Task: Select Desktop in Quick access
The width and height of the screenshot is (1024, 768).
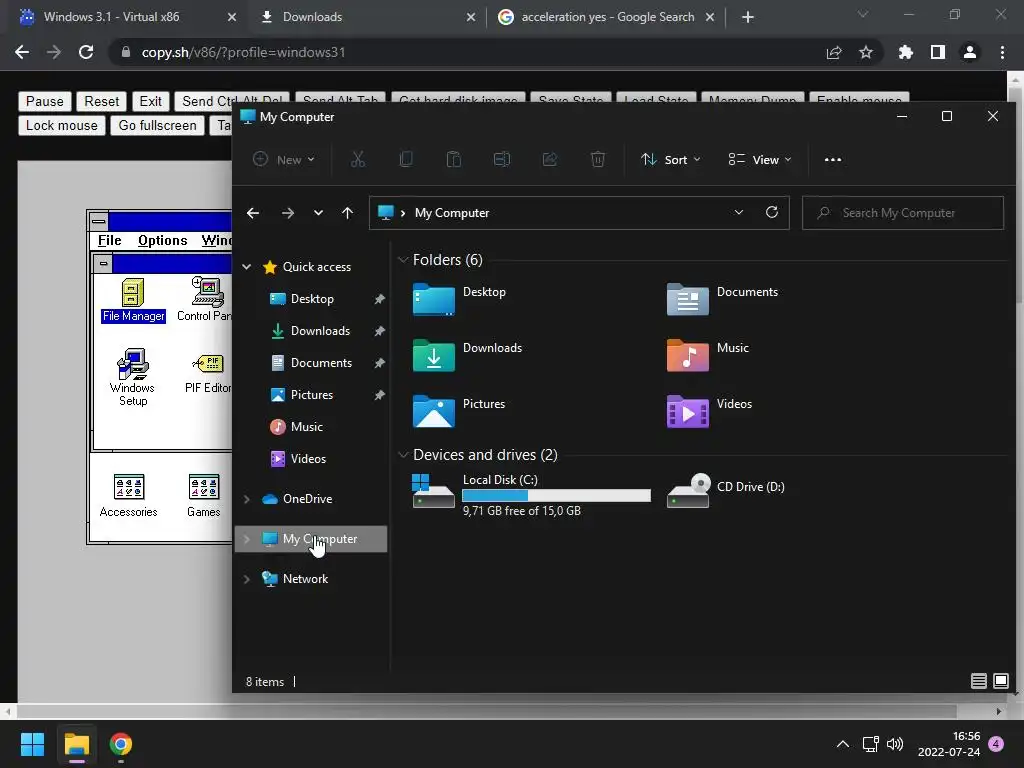Action: pos(312,299)
